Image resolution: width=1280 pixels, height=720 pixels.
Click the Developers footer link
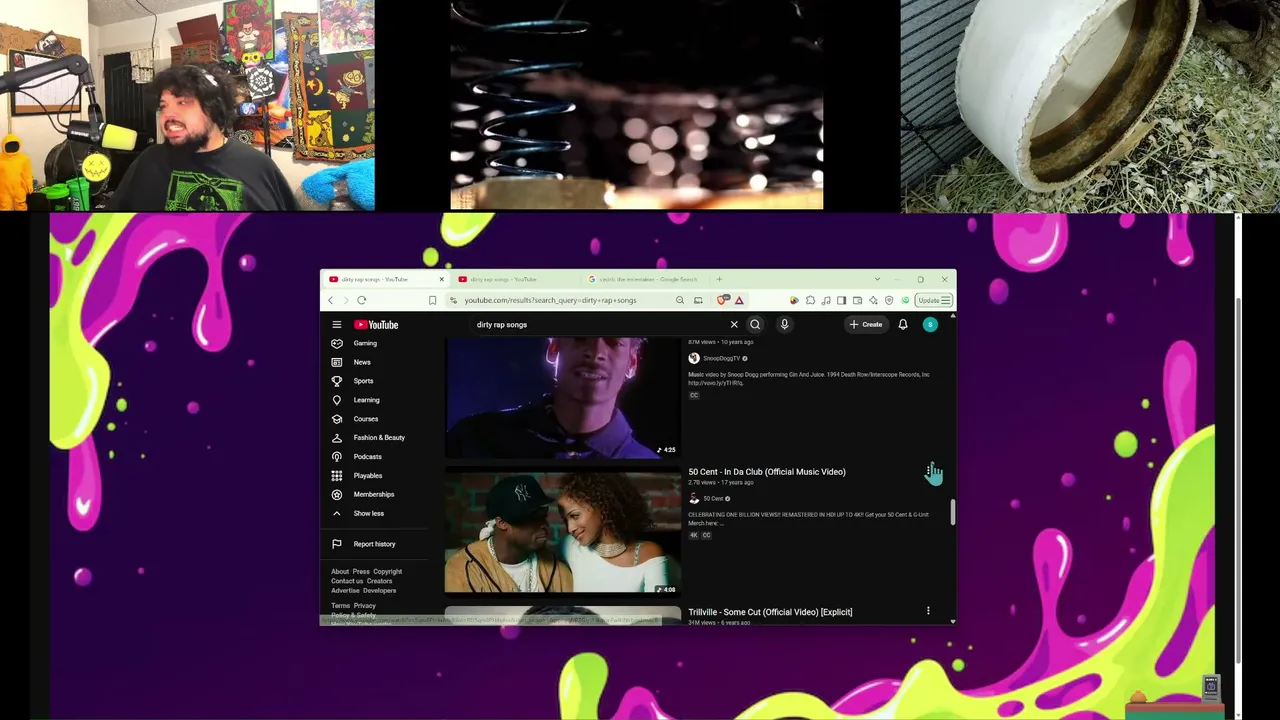pos(380,591)
